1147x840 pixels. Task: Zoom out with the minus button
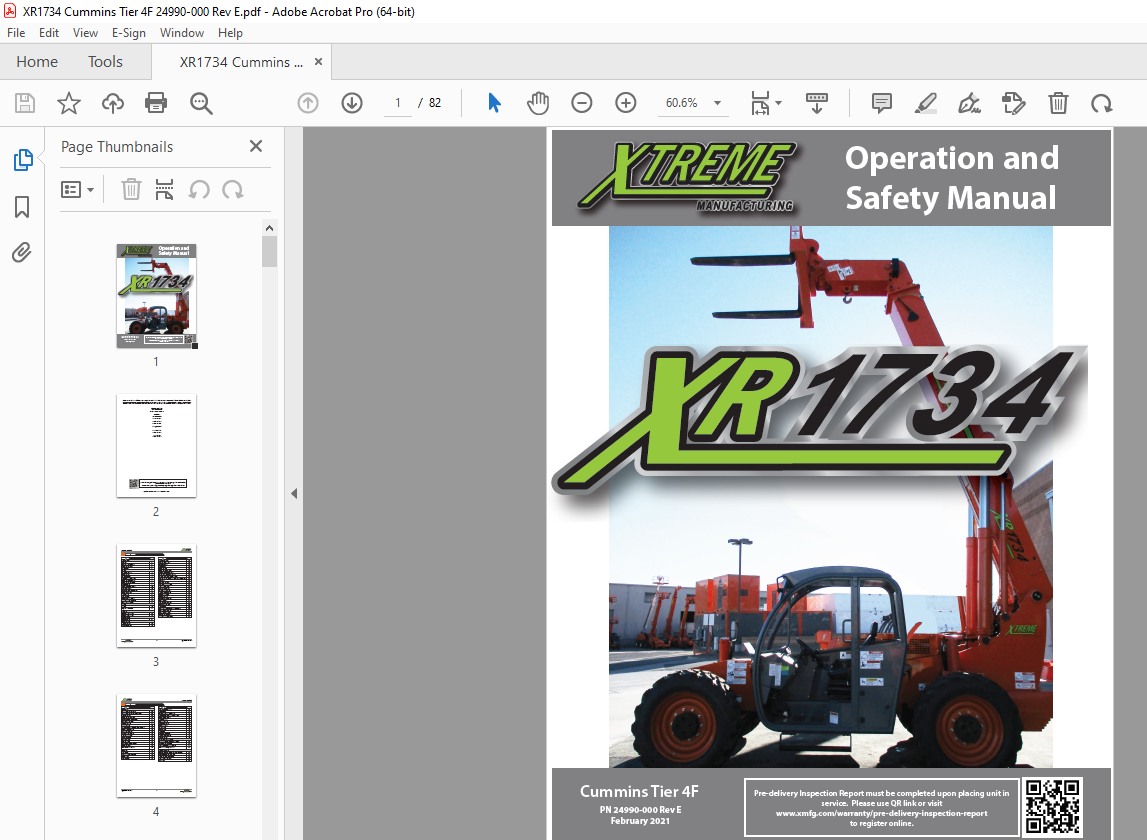click(x=582, y=103)
